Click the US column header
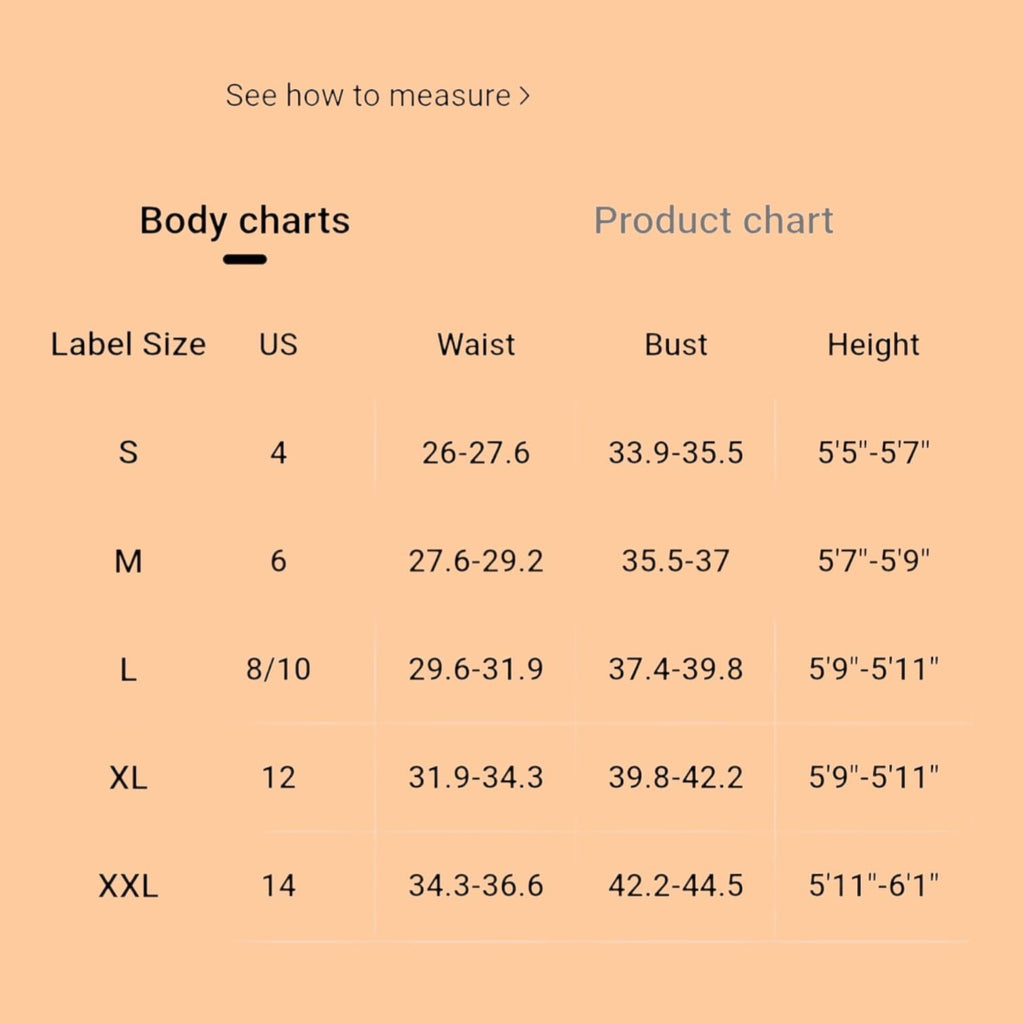Screen dimensions: 1024x1024 point(278,344)
